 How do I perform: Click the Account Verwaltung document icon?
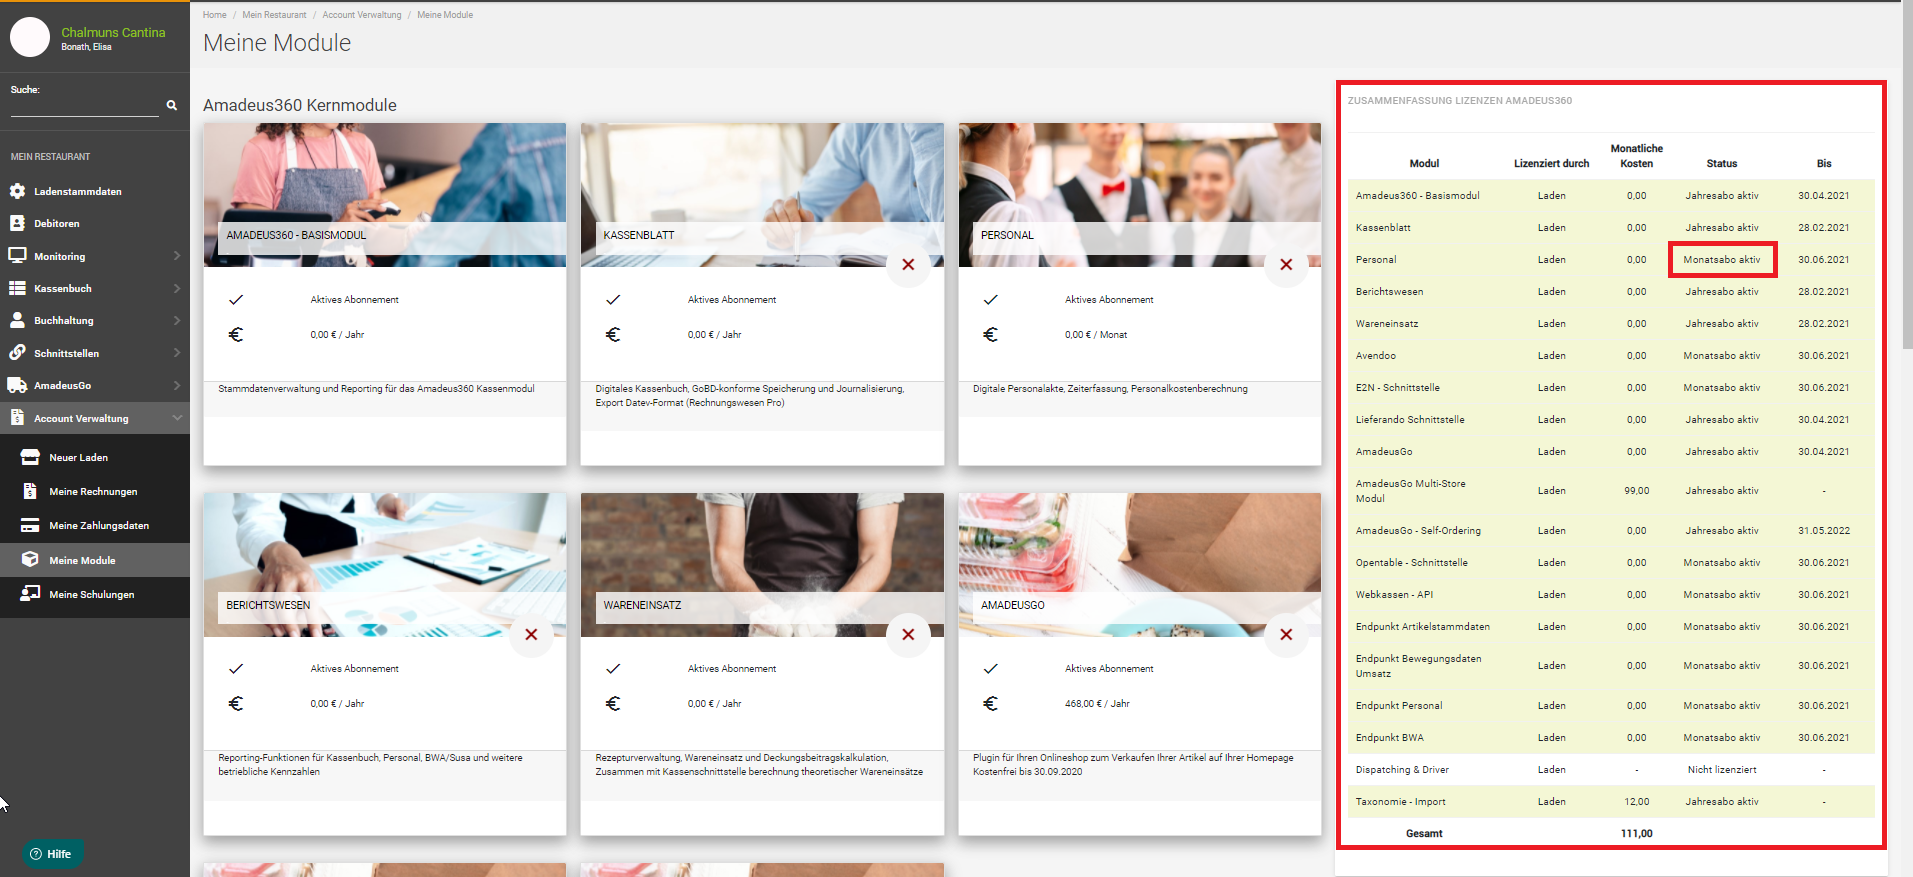[x=17, y=418]
